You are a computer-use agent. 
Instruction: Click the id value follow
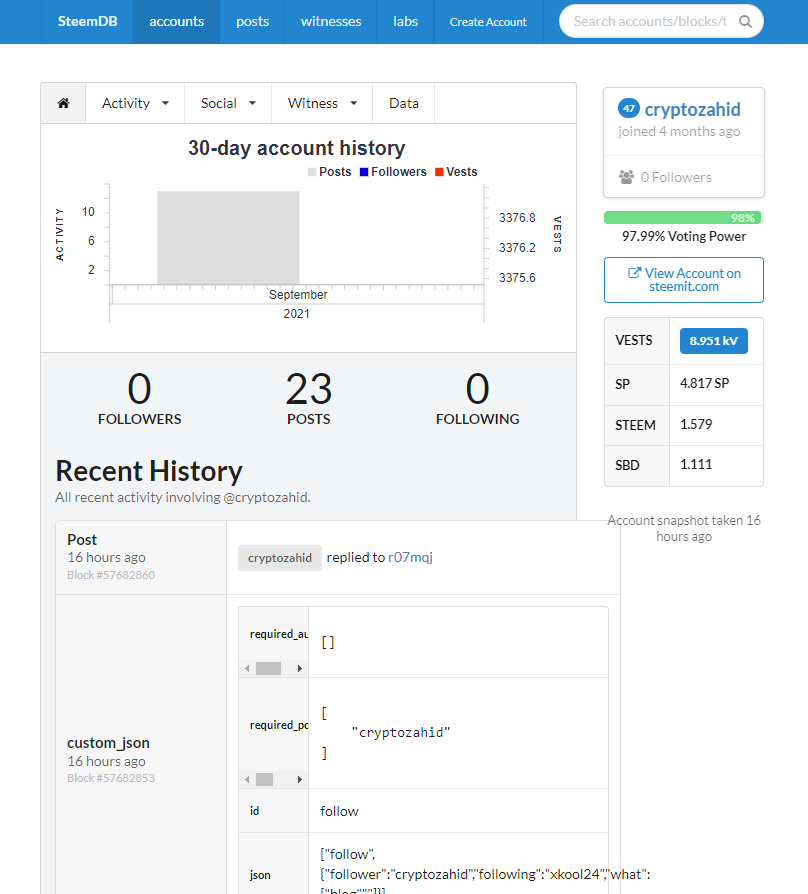coord(339,811)
